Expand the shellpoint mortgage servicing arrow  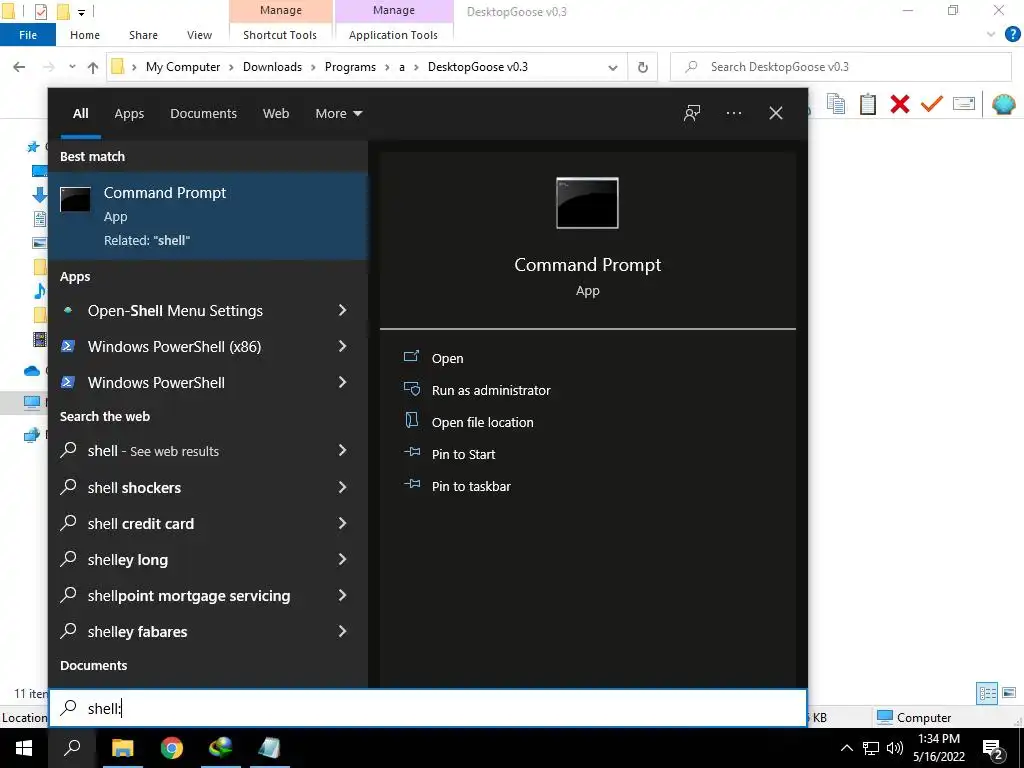pyautogui.click(x=342, y=595)
